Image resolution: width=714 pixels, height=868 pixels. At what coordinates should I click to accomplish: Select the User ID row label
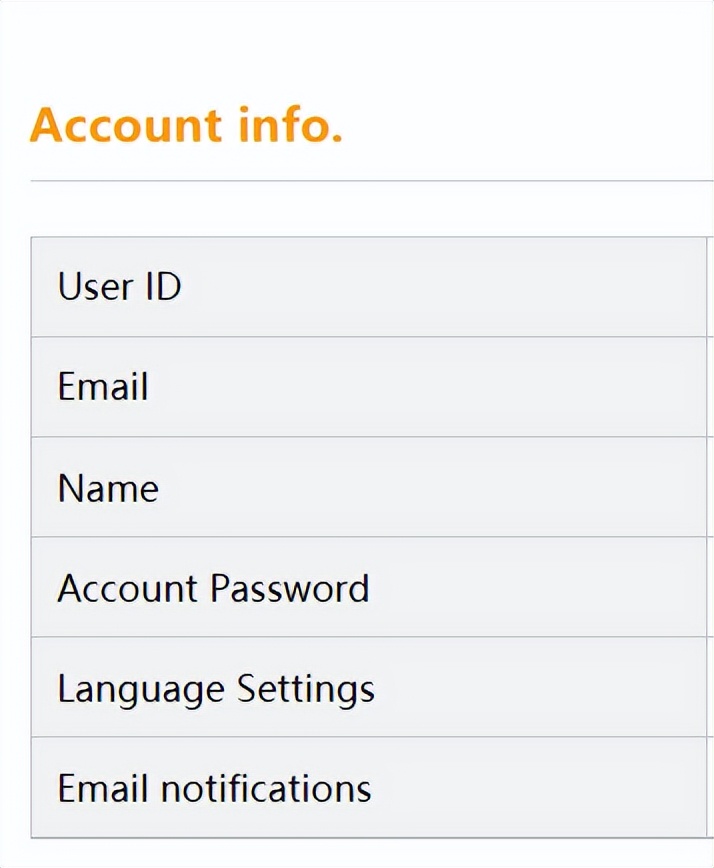click(x=119, y=287)
